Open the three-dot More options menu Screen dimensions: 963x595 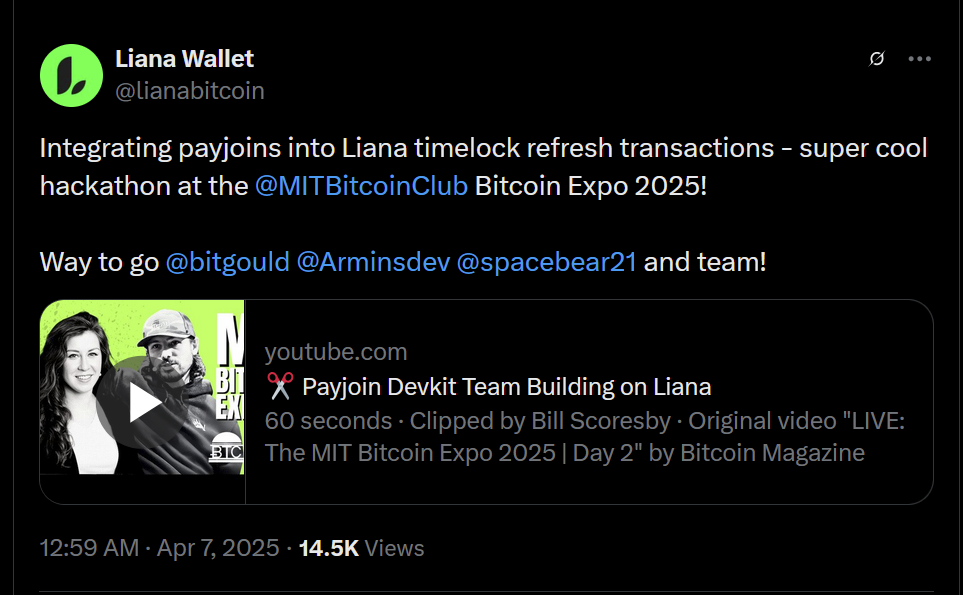pos(919,59)
